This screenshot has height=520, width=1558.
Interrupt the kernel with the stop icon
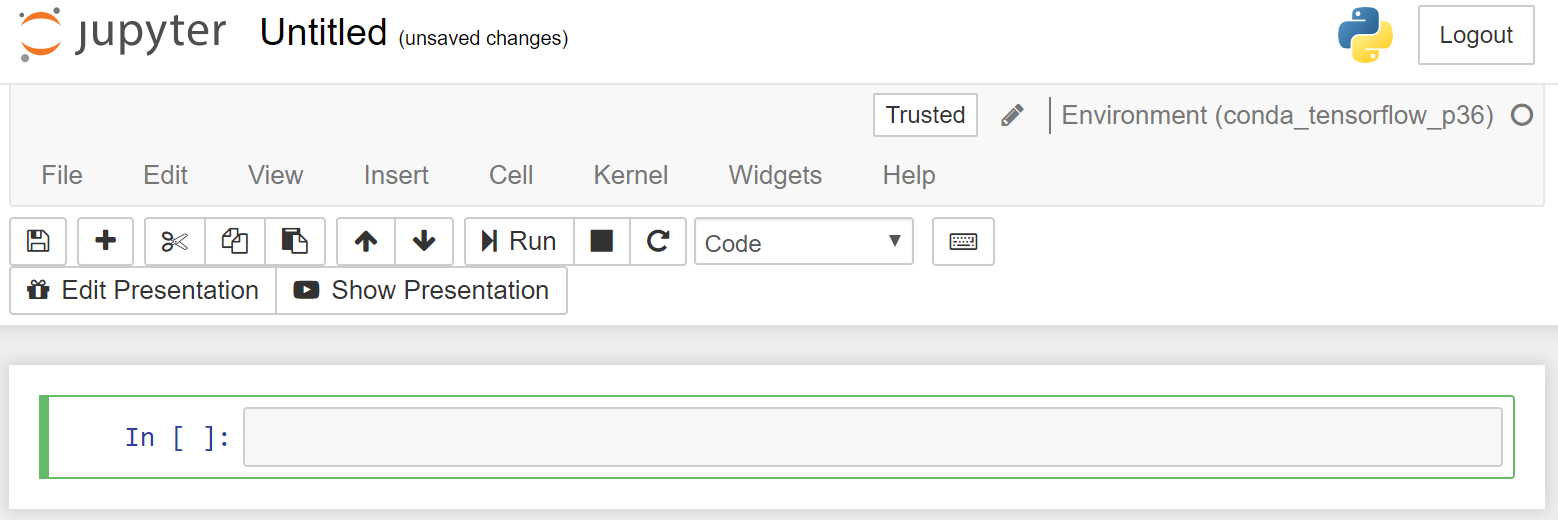[x=602, y=241]
